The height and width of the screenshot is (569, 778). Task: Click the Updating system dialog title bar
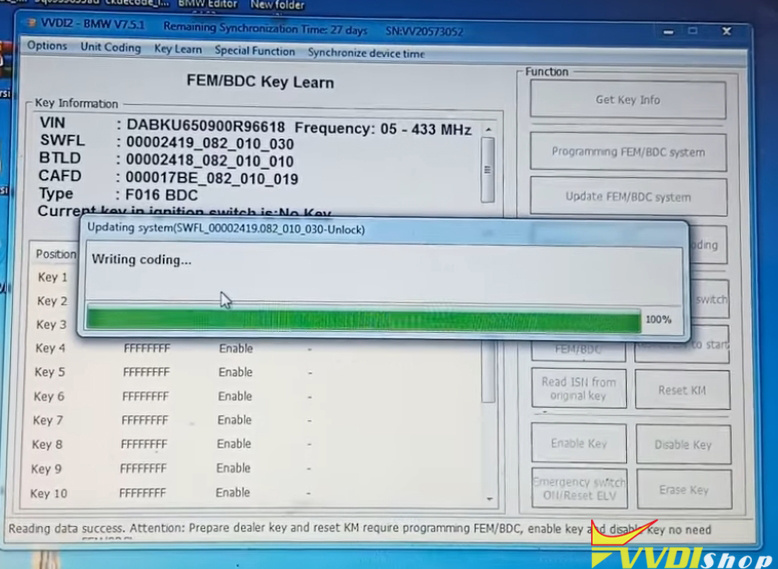(x=382, y=230)
